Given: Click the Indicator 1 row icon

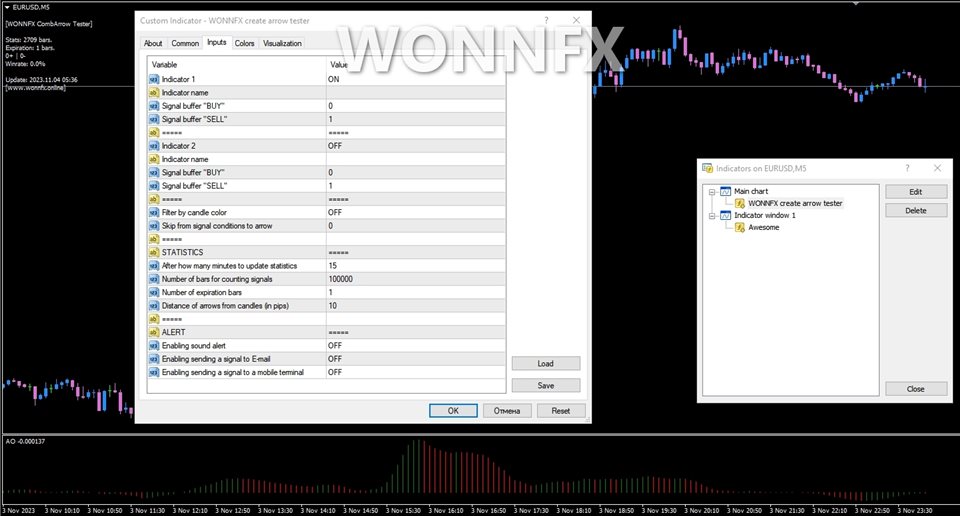Looking at the screenshot, I should (154, 80).
